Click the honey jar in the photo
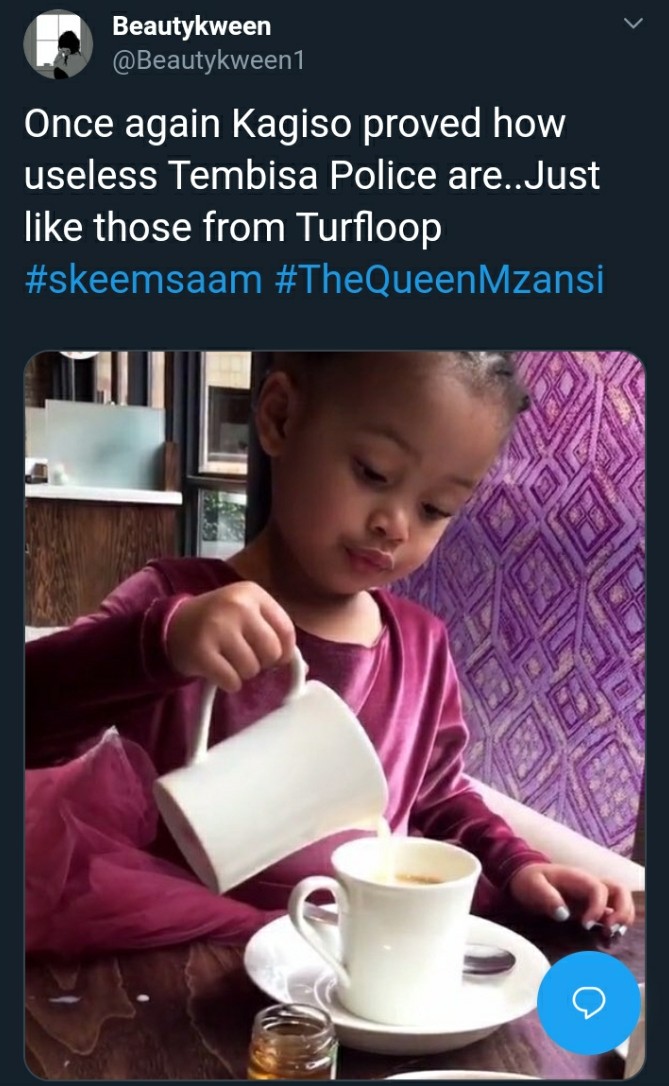Viewport: 669px width, 1086px height. pyautogui.click(x=292, y=1042)
